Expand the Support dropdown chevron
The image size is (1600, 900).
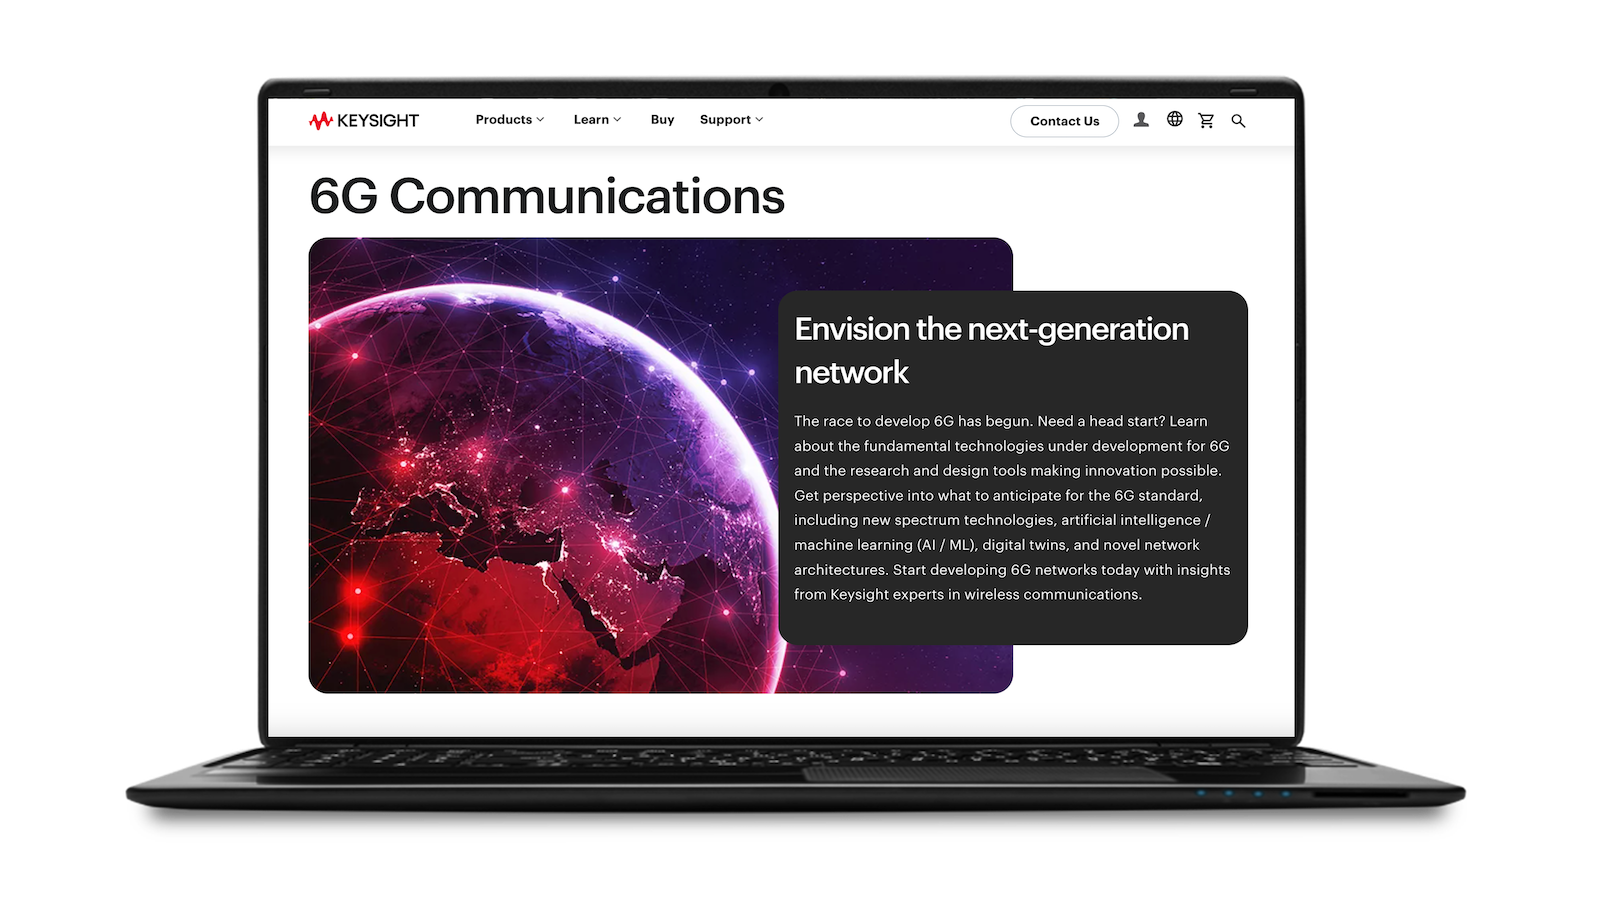point(759,120)
